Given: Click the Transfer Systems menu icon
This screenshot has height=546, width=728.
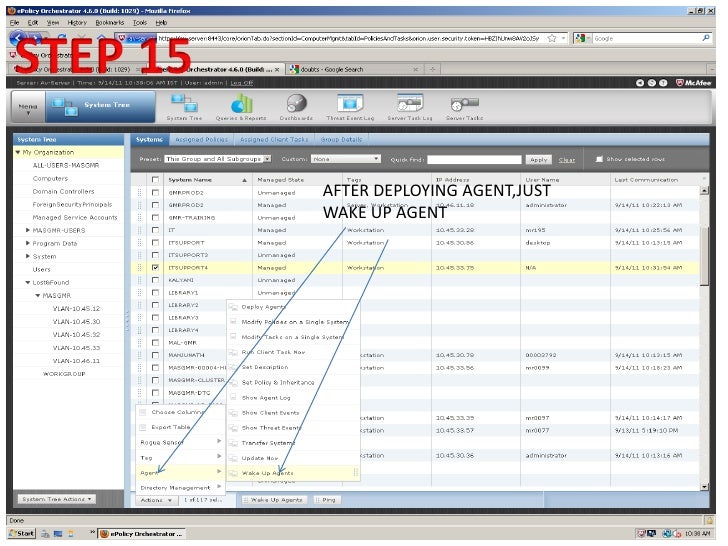Looking at the screenshot, I should (234, 443).
